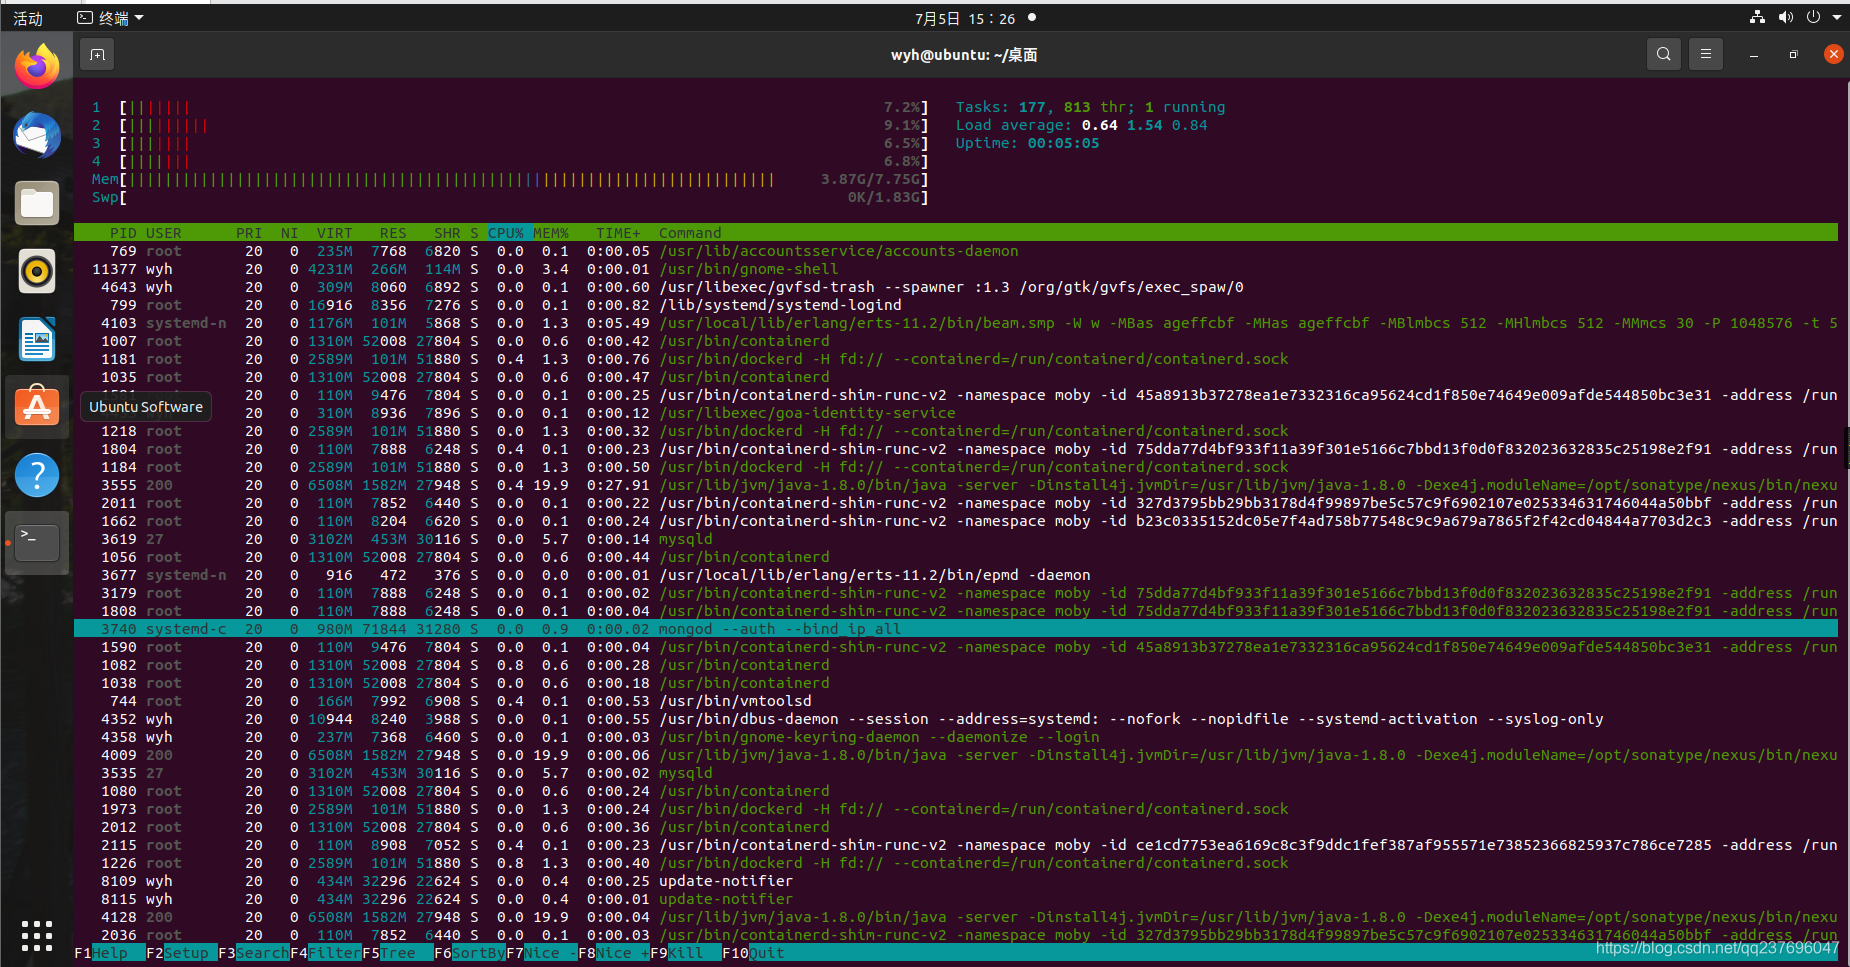1850x967 pixels.
Task: Show applications grid at dock bottom
Action: tap(37, 935)
